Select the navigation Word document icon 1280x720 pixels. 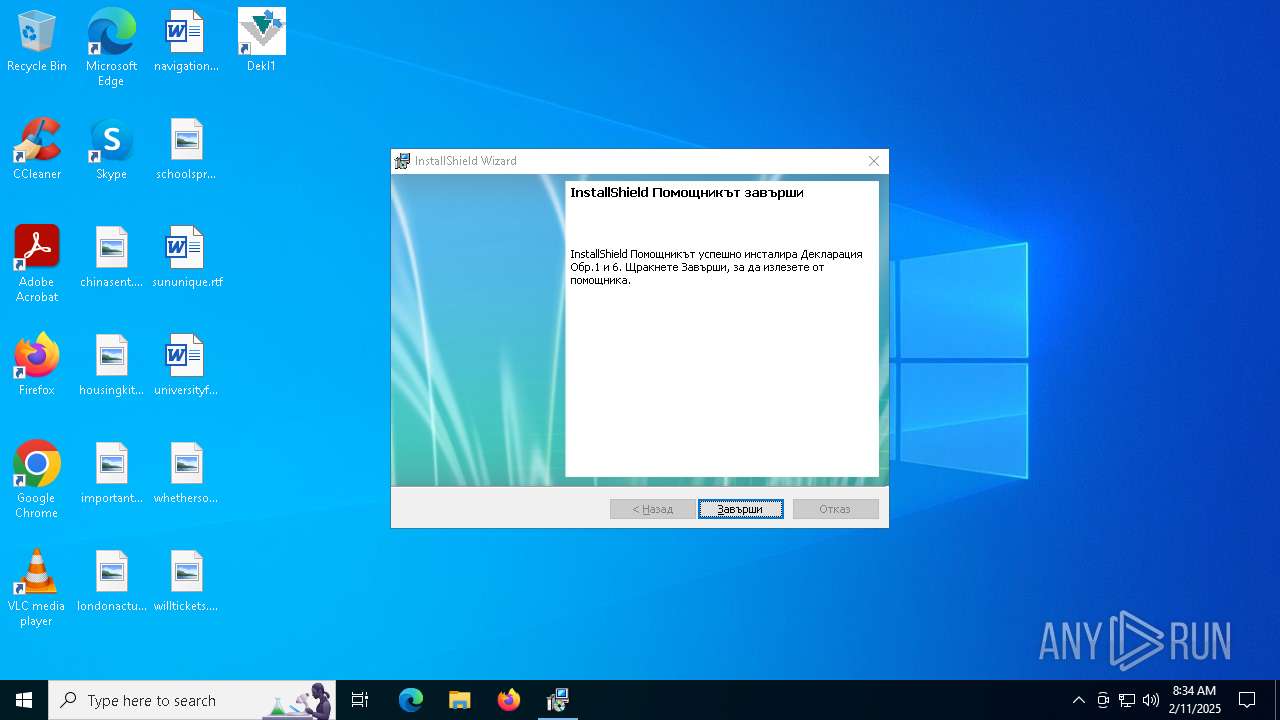click(186, 41)
